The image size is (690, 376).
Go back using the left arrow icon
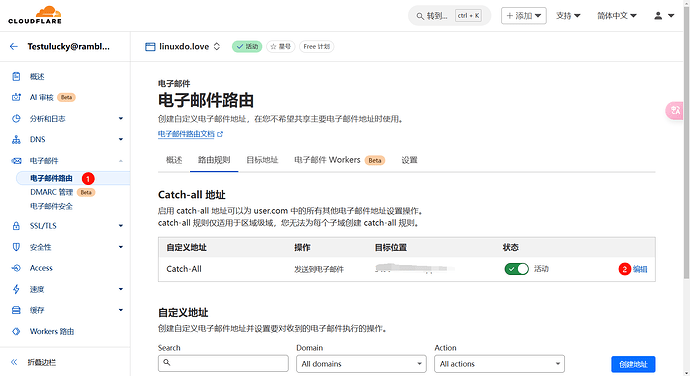tap(14, 46)
